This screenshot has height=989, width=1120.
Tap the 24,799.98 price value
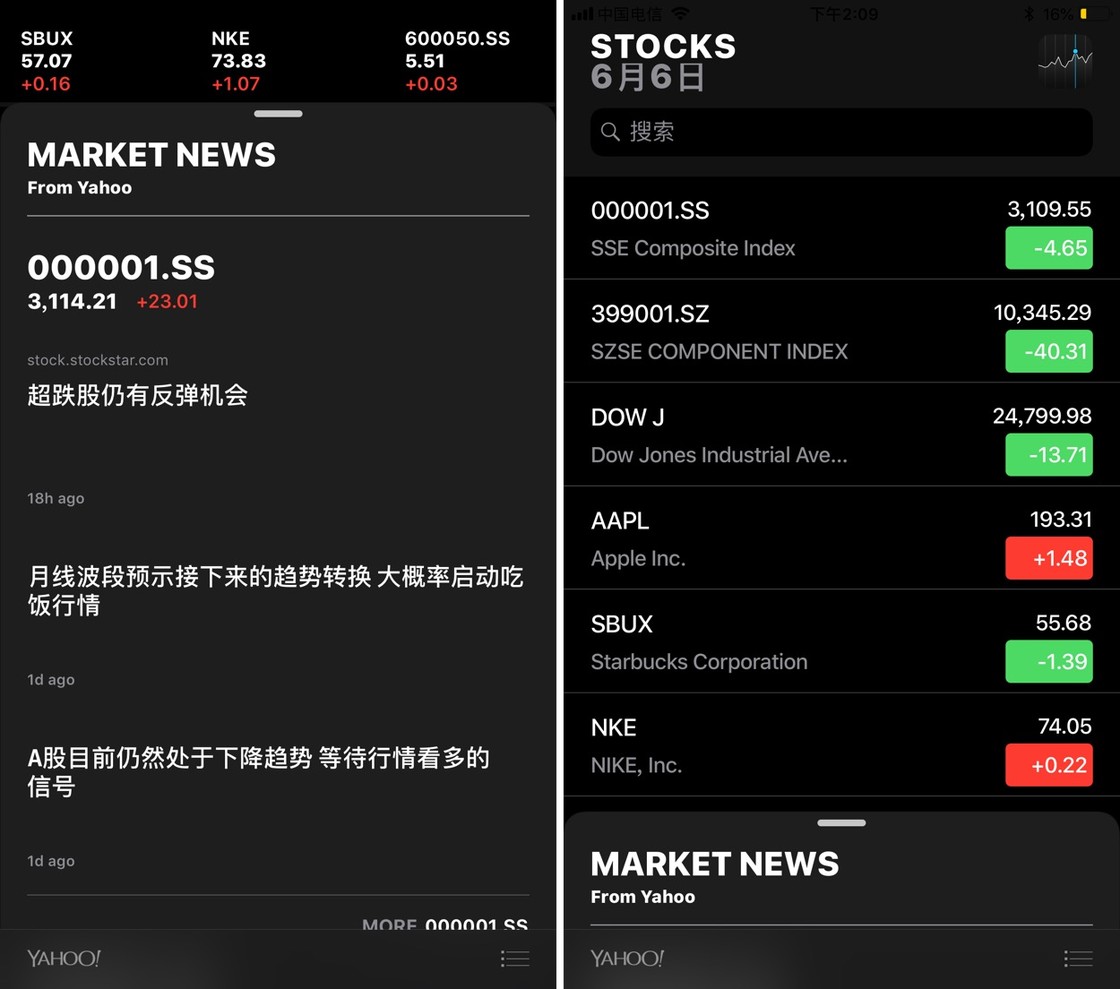[1041, 416]
